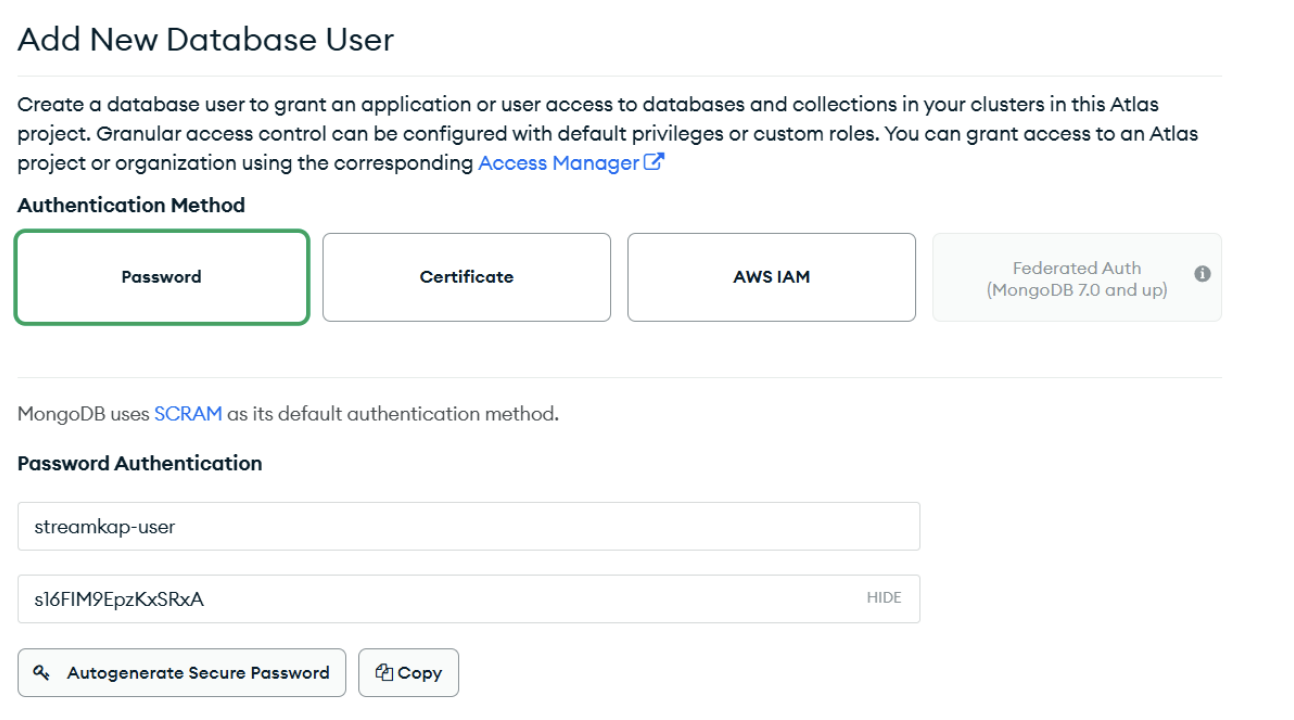Select the Certificate authentication method
This screenshot has width=1294, height=720.
[466, 277]
